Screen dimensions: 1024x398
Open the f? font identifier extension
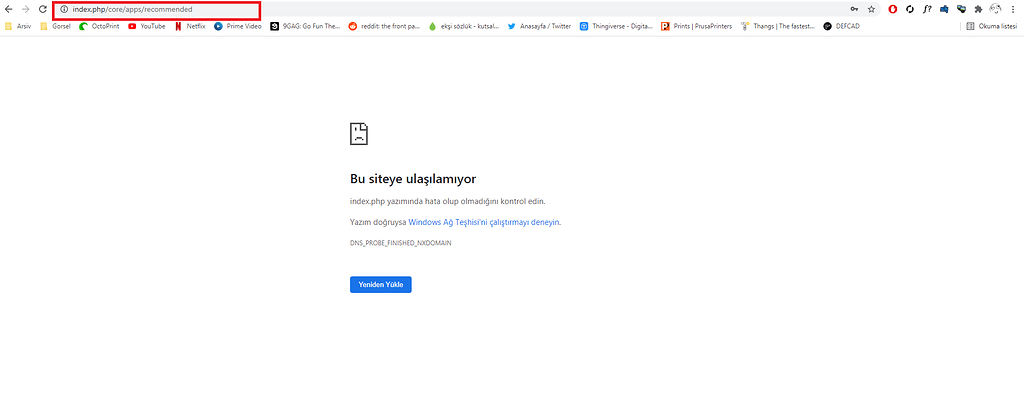point(927,9)
